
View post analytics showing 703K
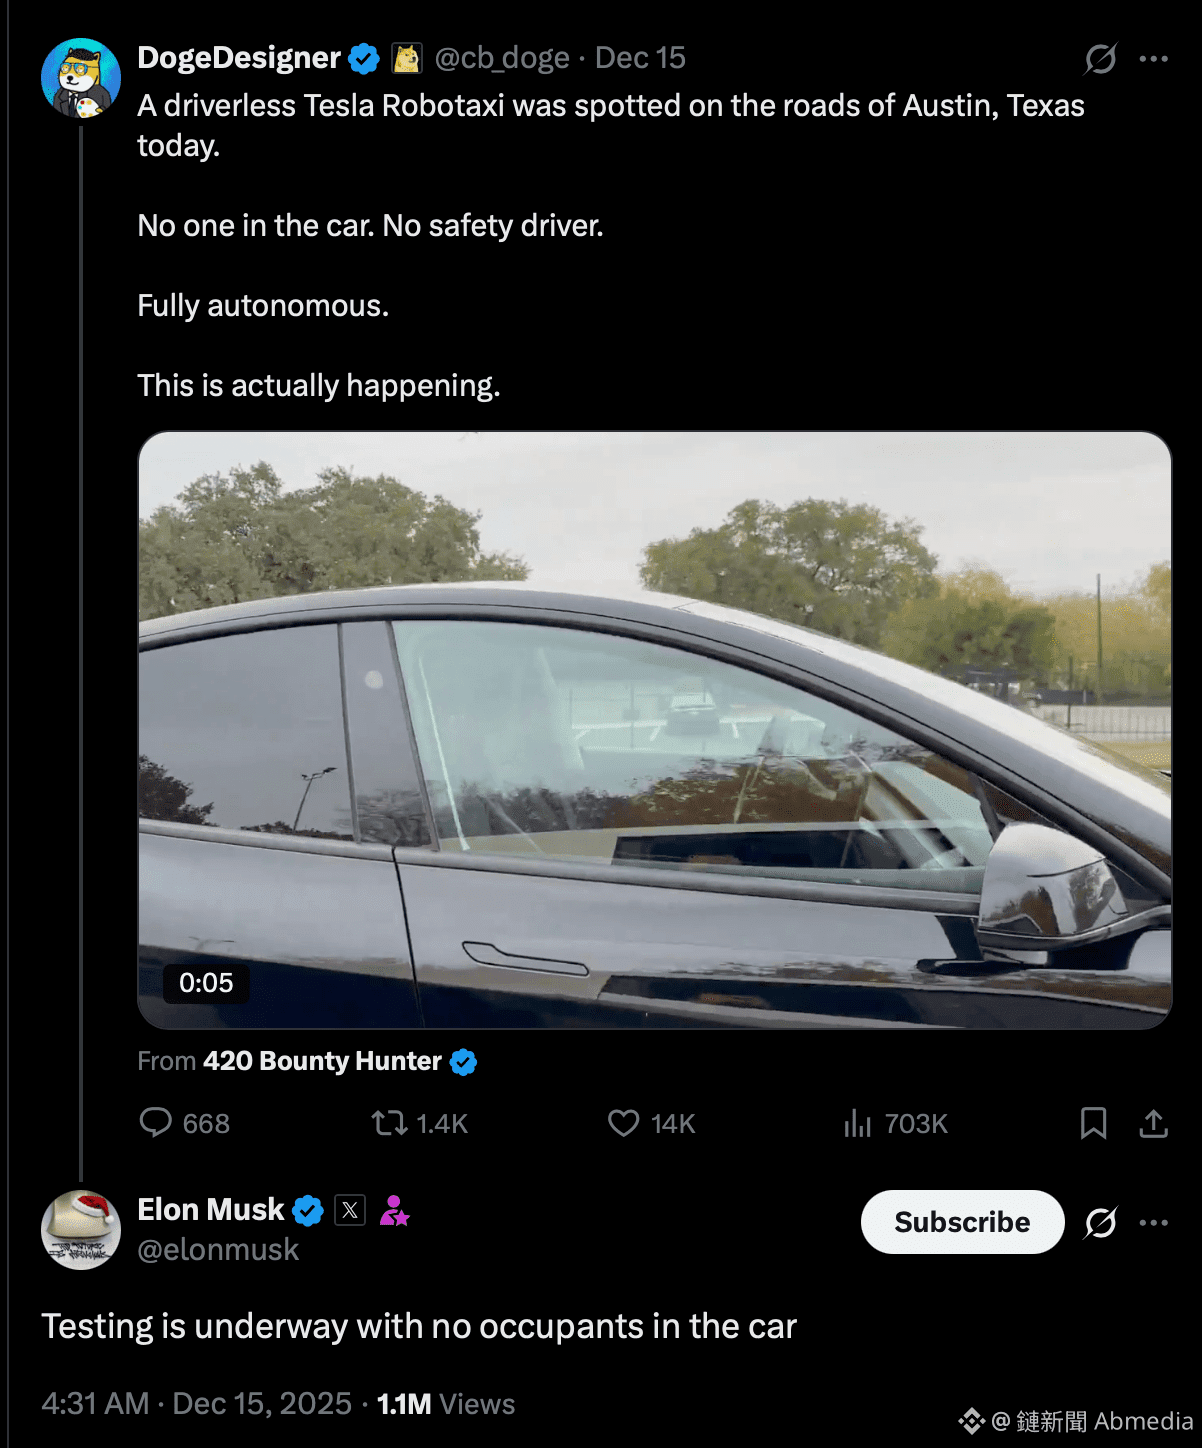[858, 1123]
